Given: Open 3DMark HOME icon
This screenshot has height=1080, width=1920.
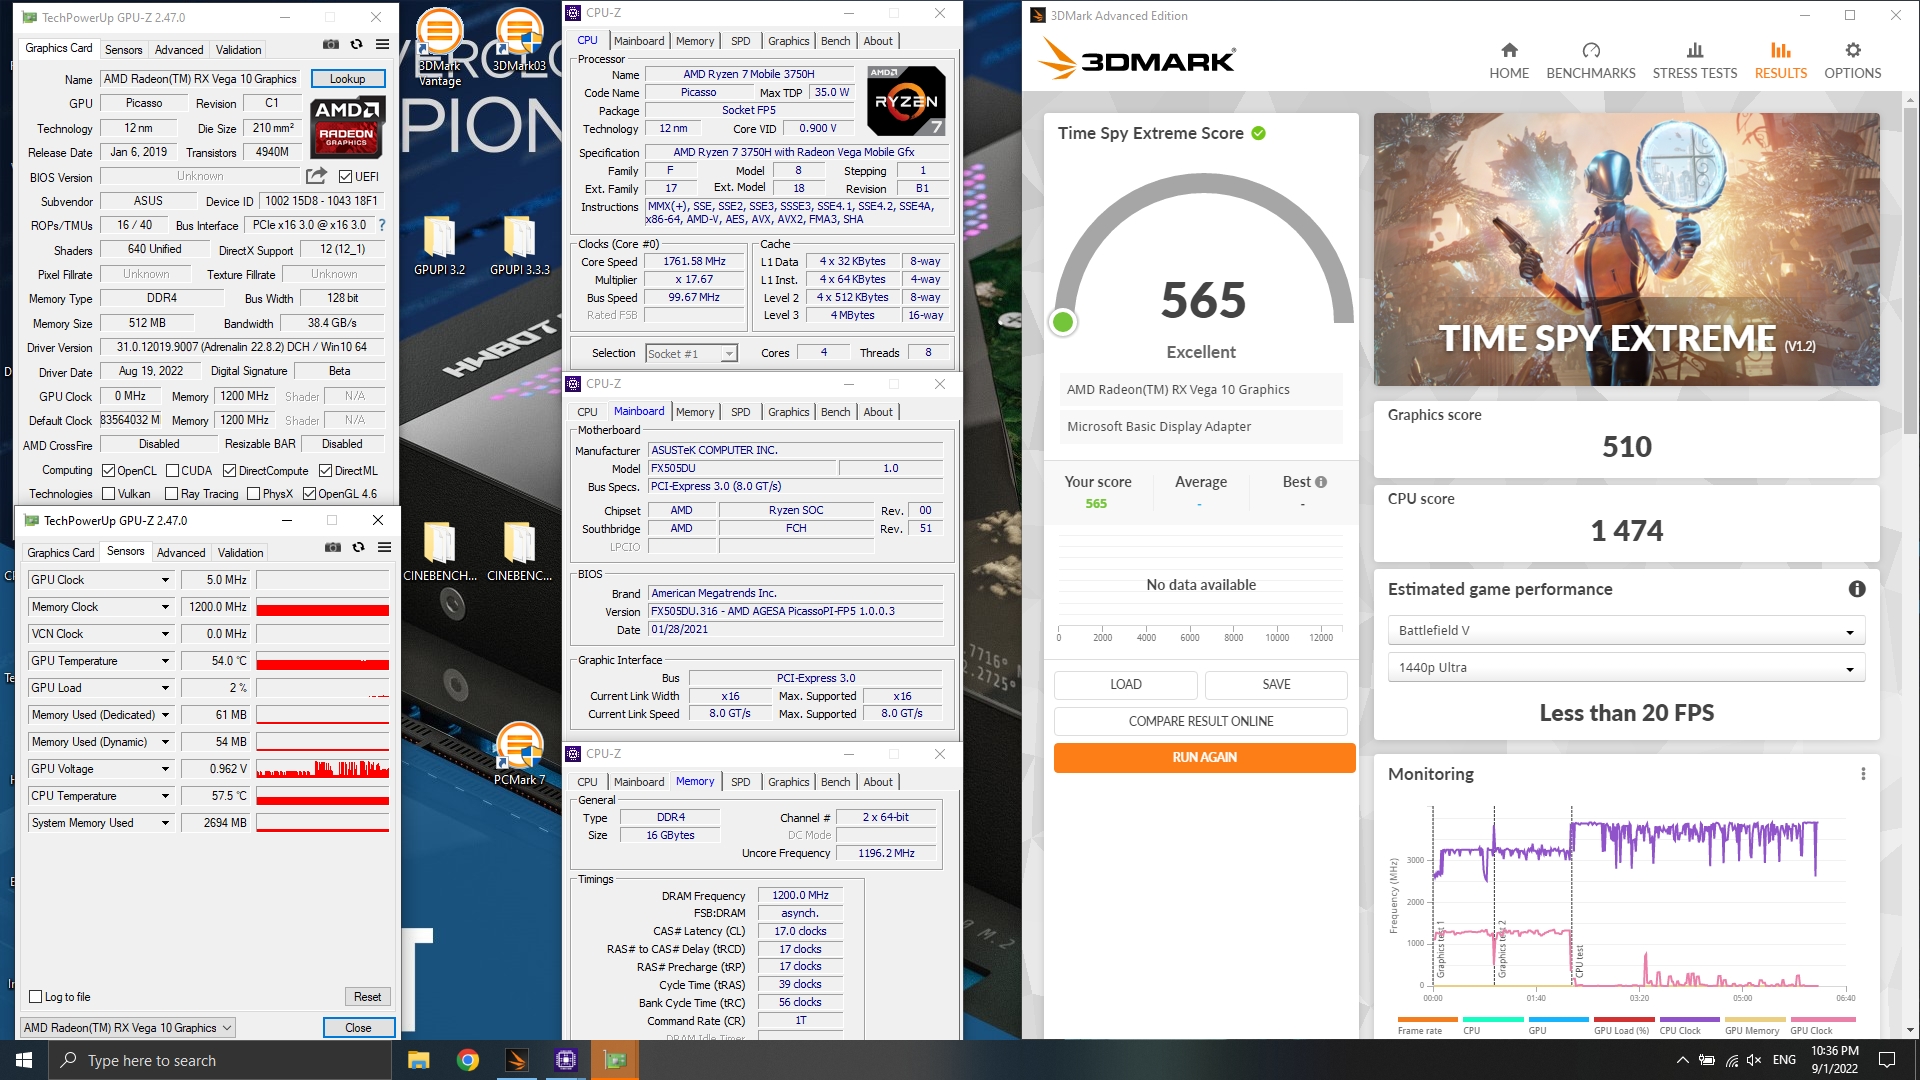Looking at the screenshot, I should coord(1509,50).
